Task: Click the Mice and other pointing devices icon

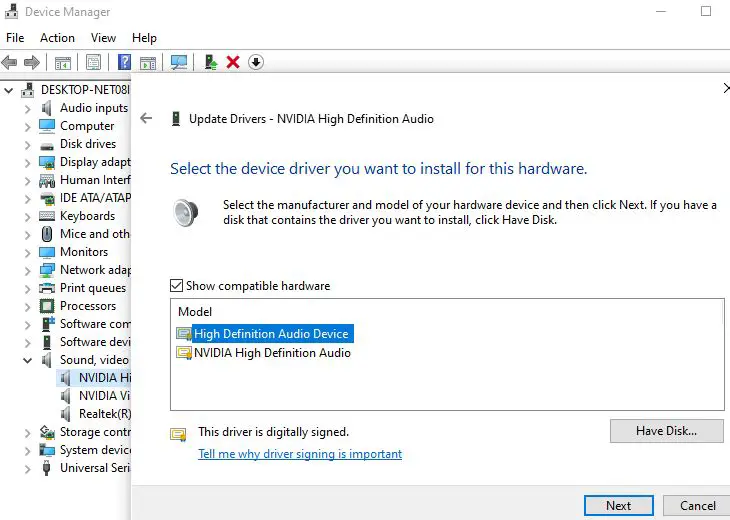Action: click(47, 234)
